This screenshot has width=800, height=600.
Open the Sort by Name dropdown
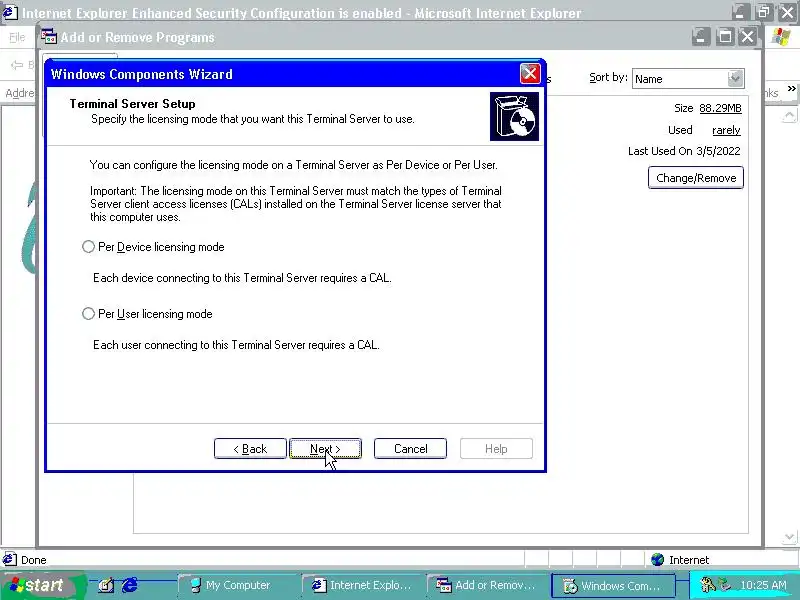coord(735,79)
